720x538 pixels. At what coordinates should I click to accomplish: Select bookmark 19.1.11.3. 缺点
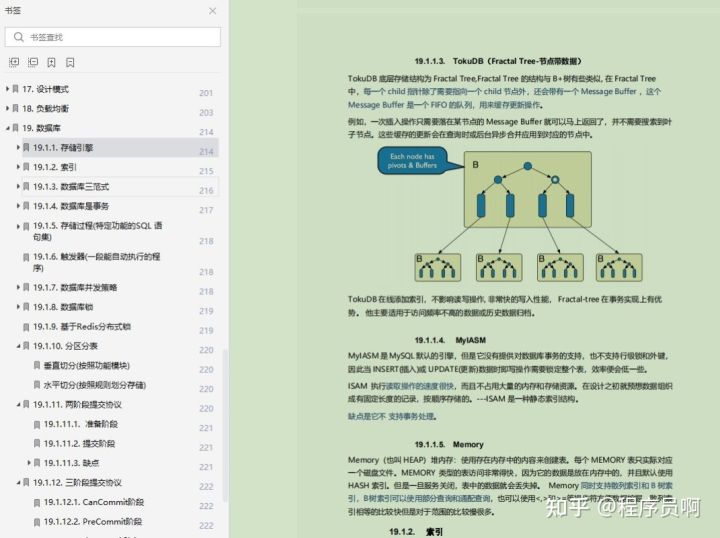72,463
